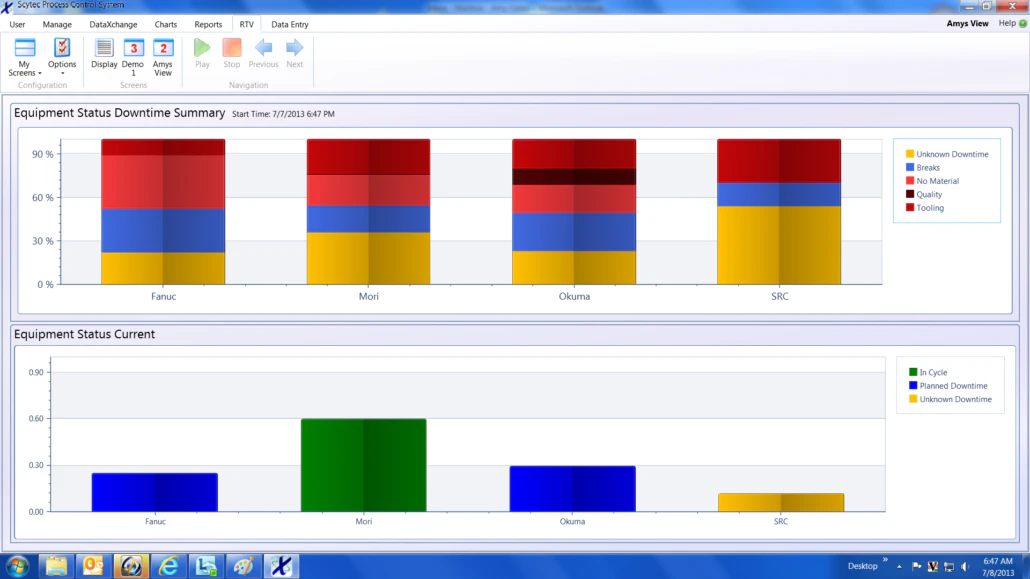The width and height of the screenshot is (1030, 579).
Task: Toggle the In Cycle legend entry
Action: coord(935,372)
